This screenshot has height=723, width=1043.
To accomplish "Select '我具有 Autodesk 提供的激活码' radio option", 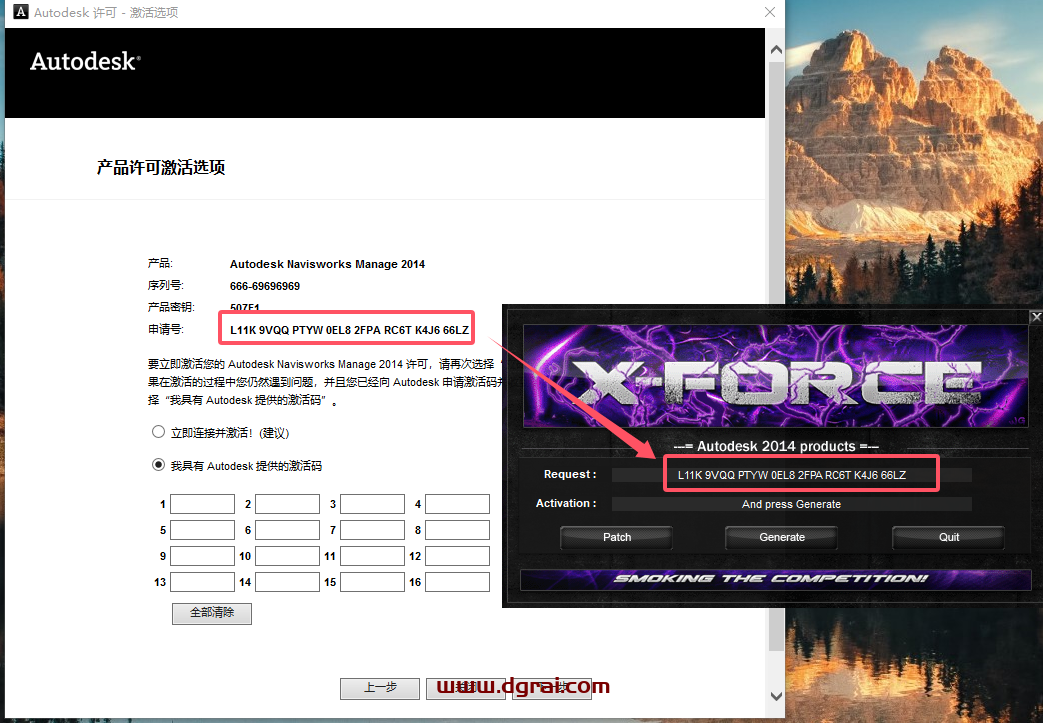I will [158, 464].
